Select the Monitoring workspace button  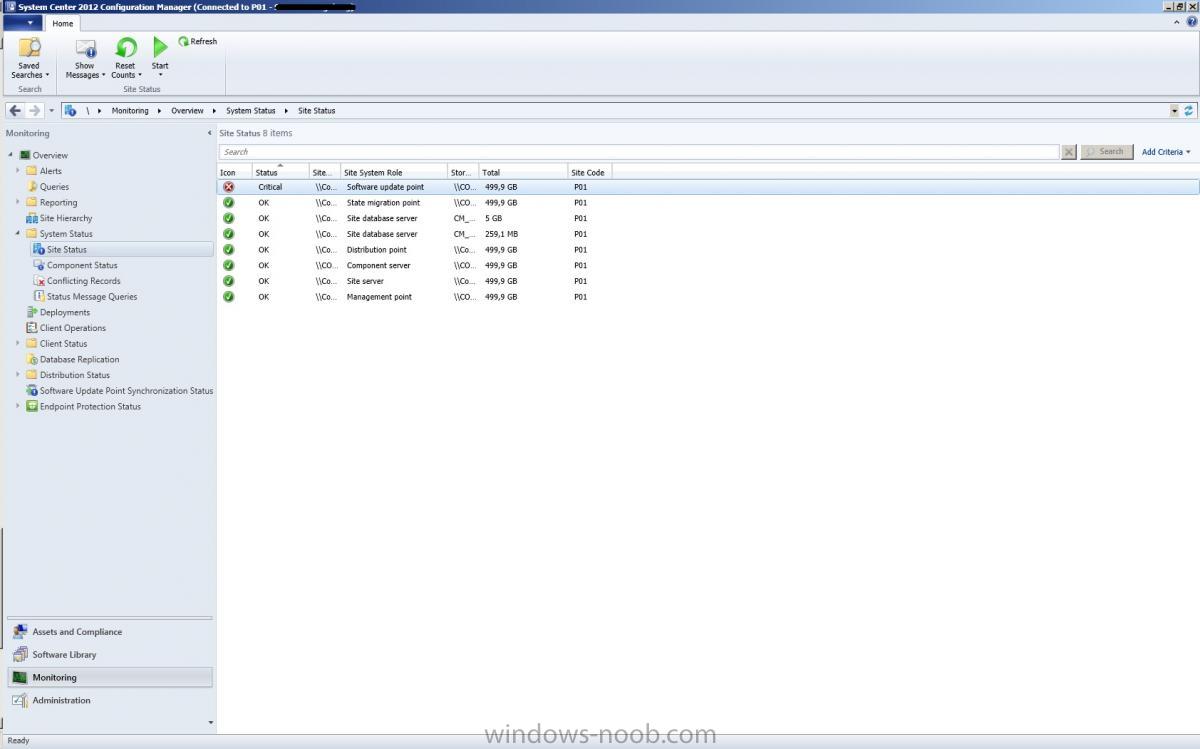click(110, 677)
